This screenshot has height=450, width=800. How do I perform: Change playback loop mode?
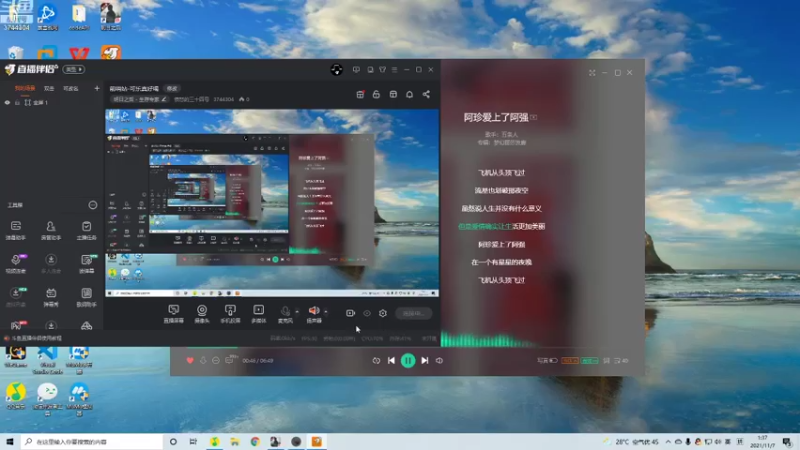(376, 361)
